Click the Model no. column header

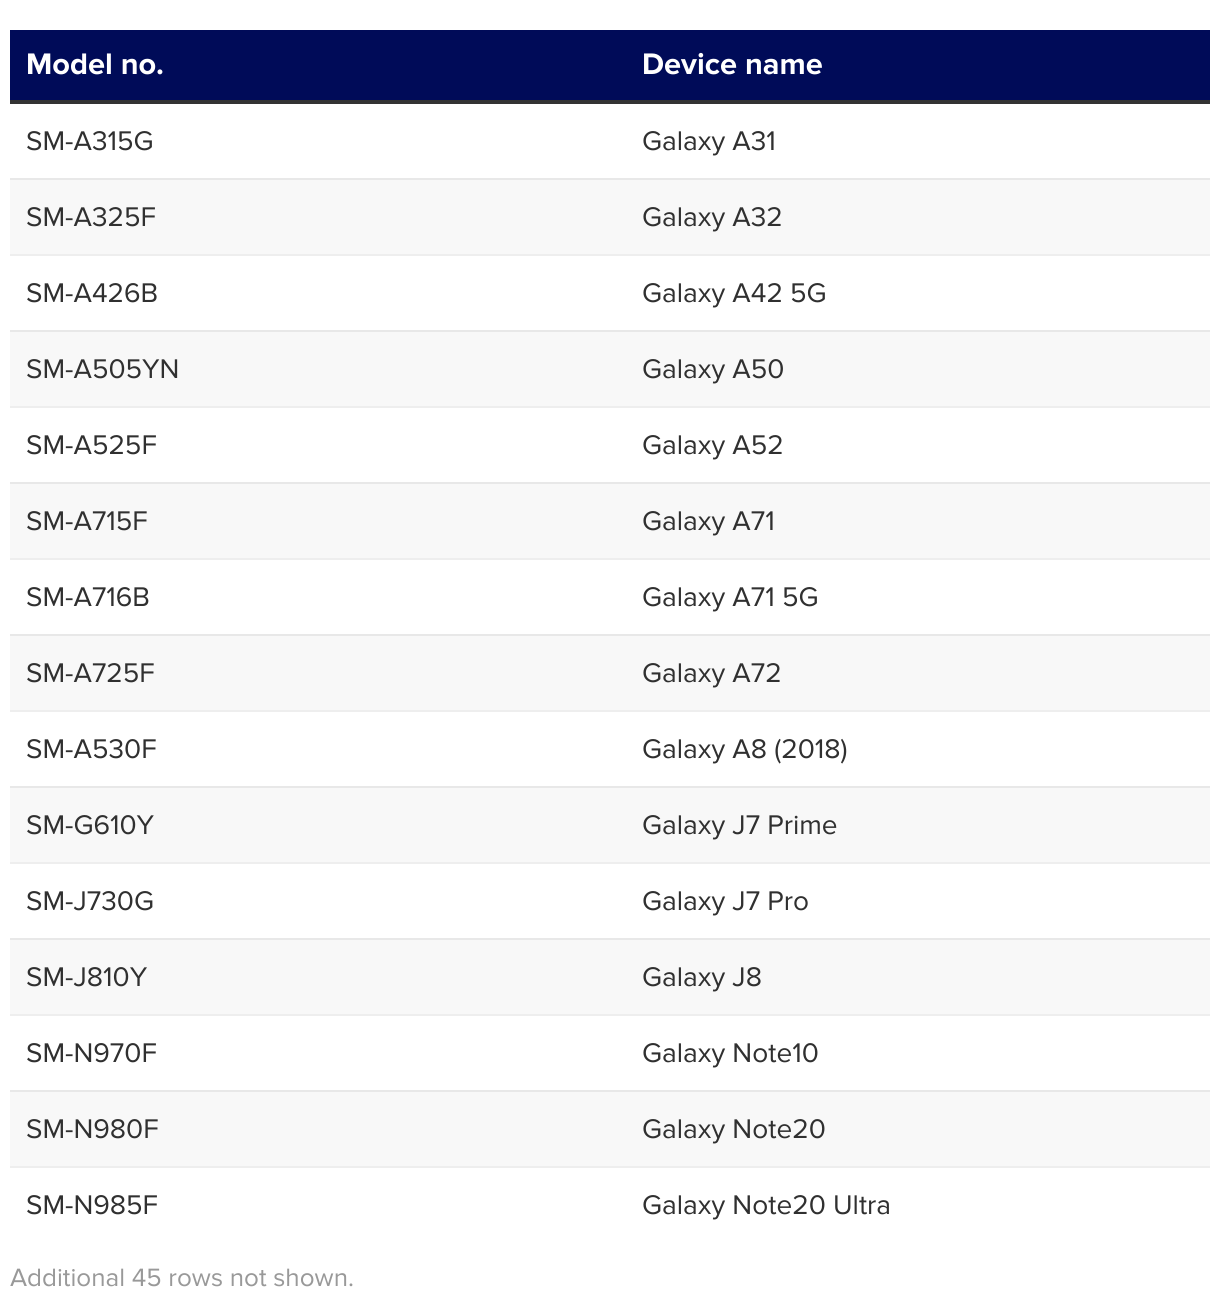point(95,65)
